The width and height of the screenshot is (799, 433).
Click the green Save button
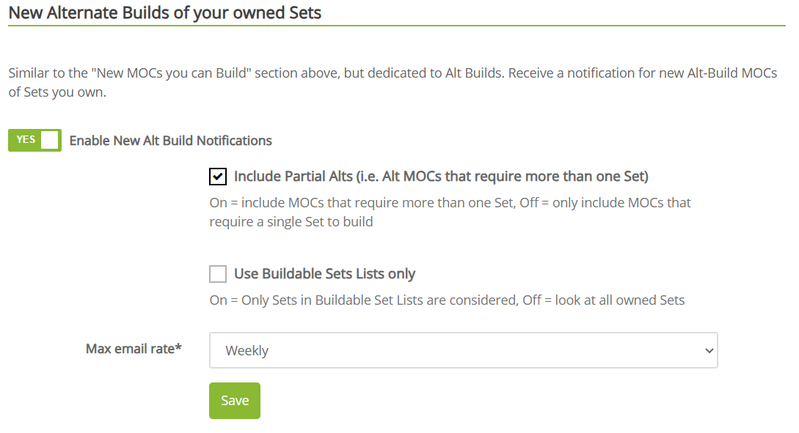point(235,400)
